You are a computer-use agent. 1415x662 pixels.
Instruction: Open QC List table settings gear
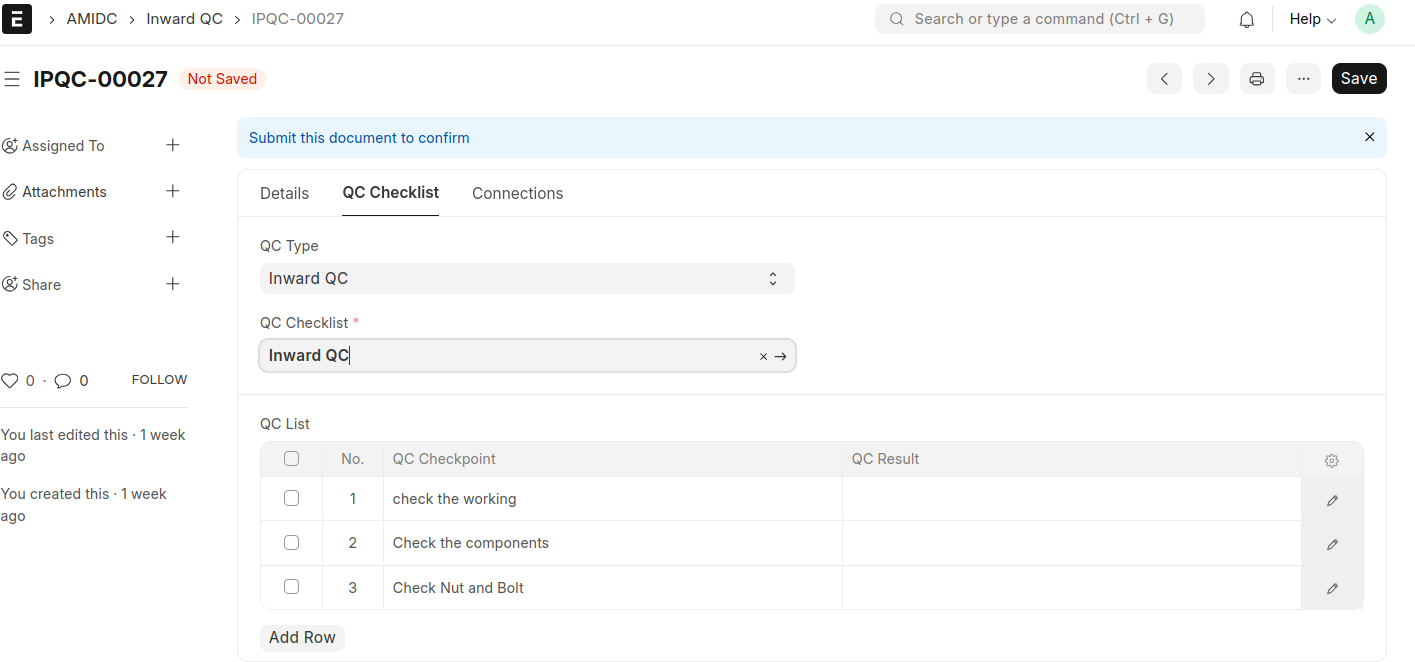1331,461
